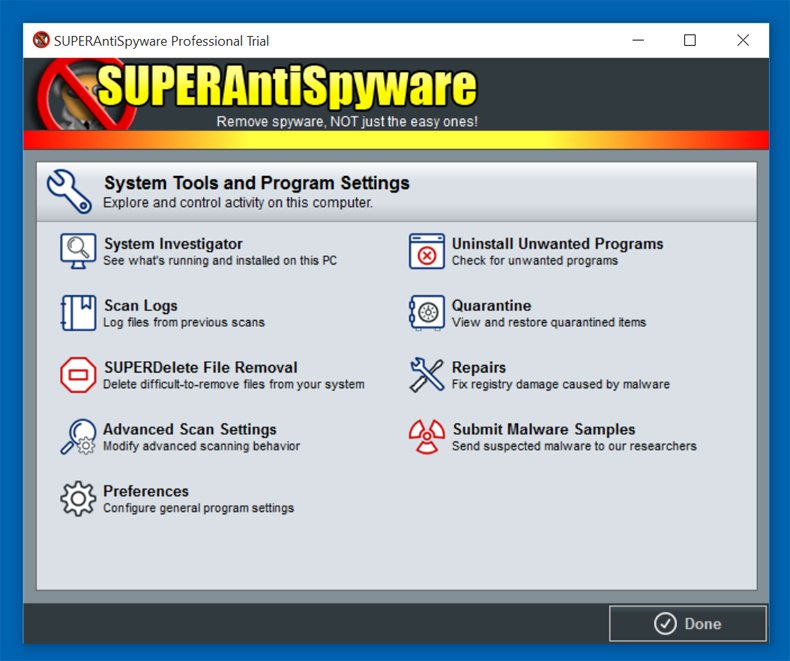Click the Preferences gear icon

coord(78,499)
